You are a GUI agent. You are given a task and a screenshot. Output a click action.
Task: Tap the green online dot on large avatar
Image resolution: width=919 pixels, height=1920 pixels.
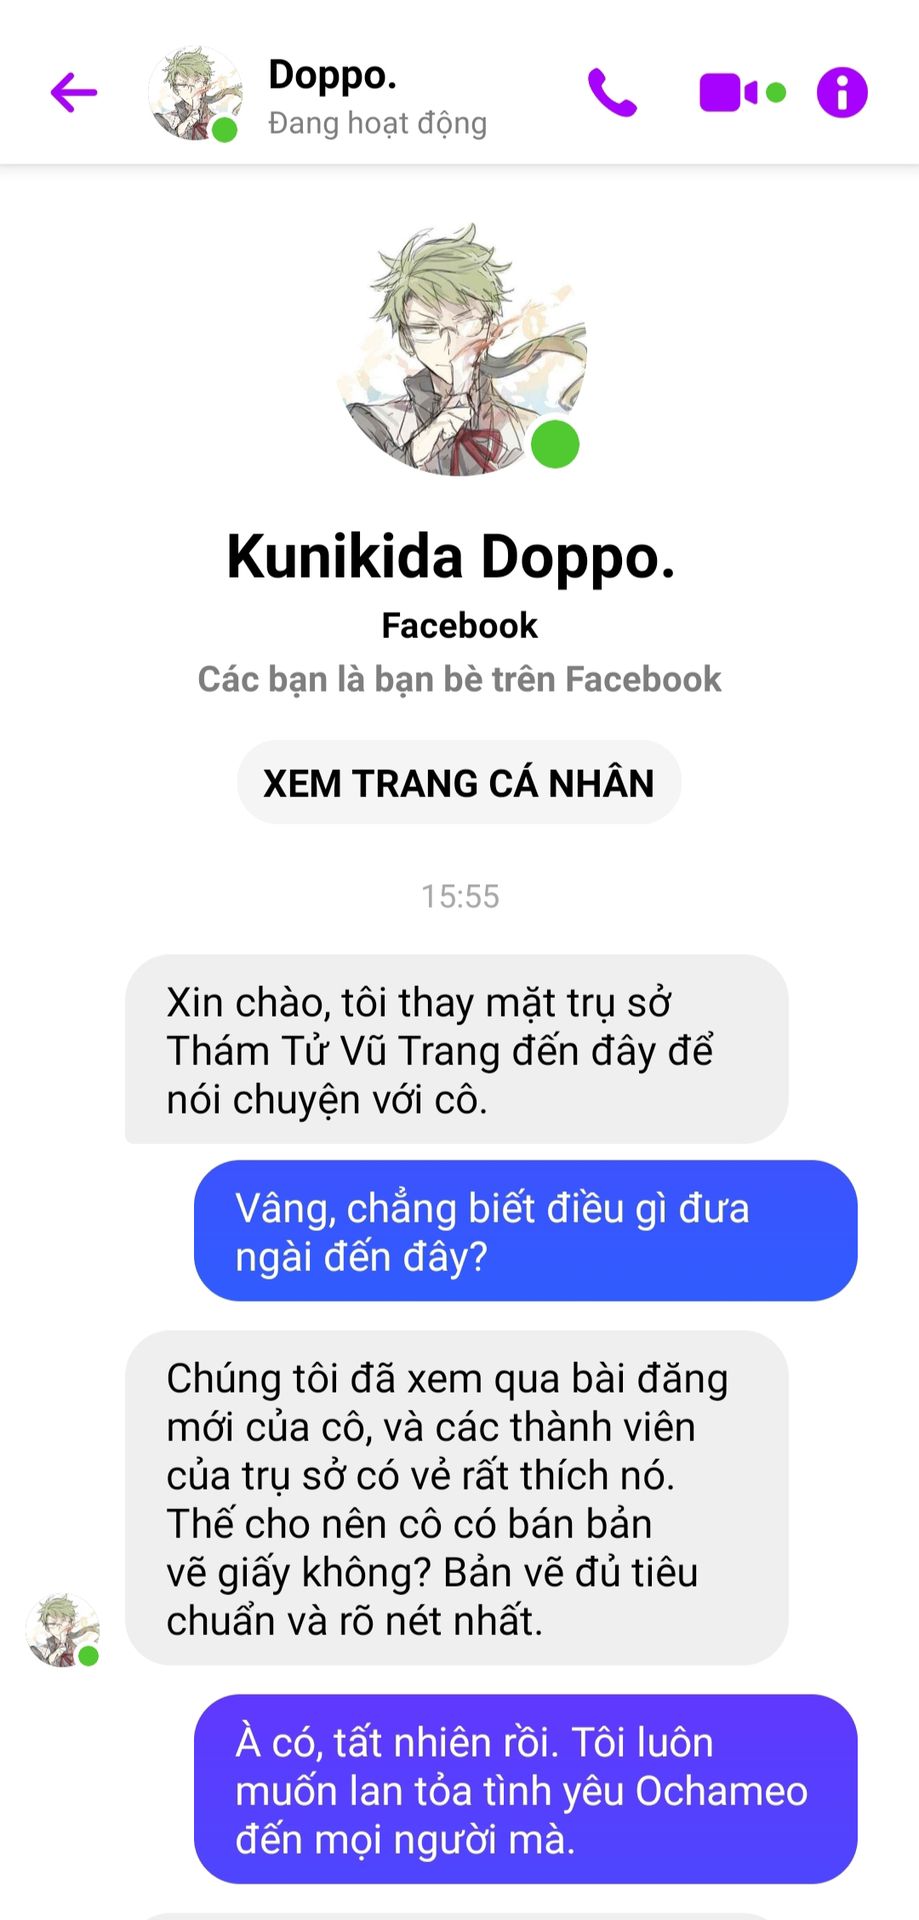555,444
